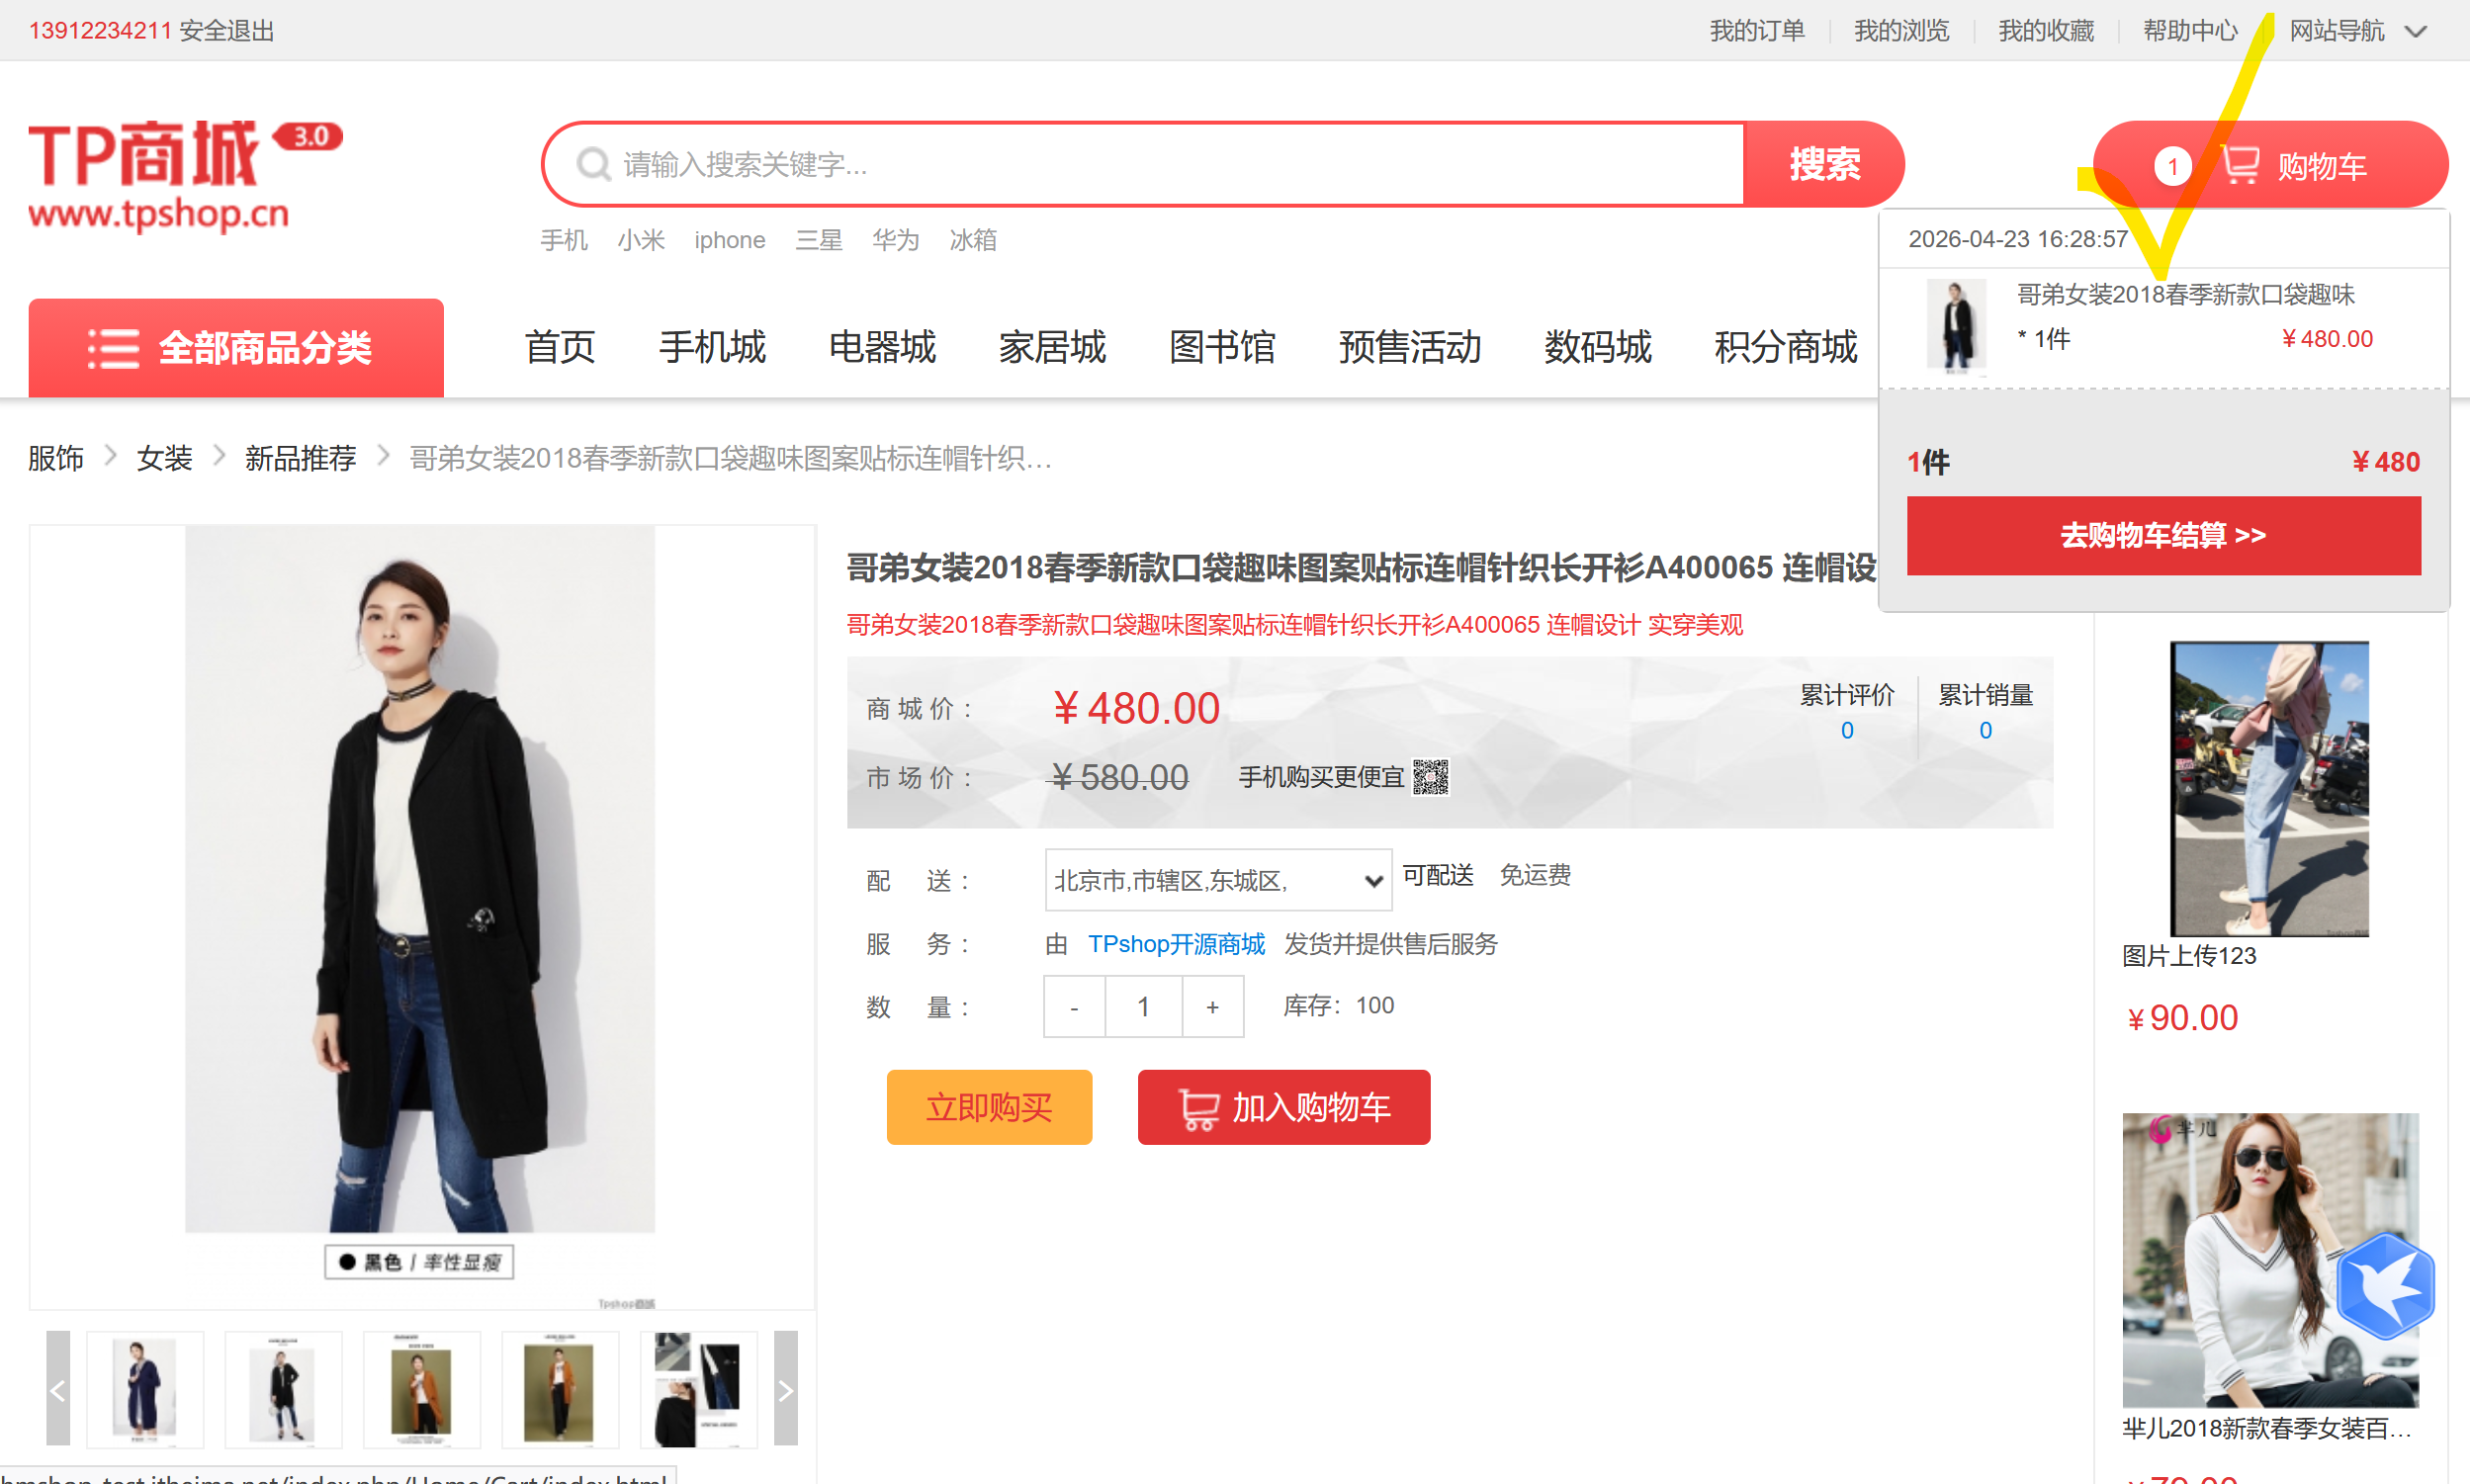Click the cart dropdown item thumbnail
The width and height of the screenshot is (2470, 1484).
click(x=1956, y=325)
